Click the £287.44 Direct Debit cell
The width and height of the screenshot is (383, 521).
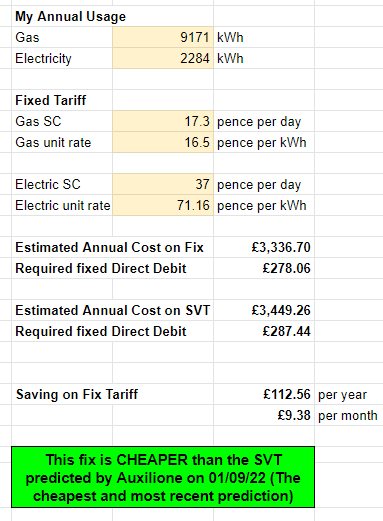[x=264, y=331]
